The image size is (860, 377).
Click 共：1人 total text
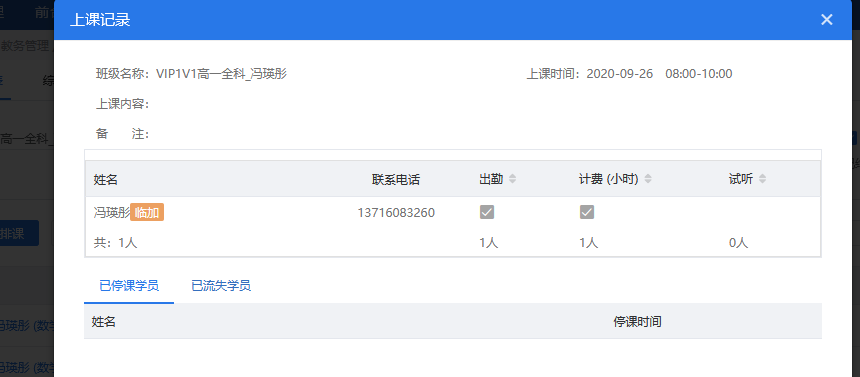tap(116, 243)
